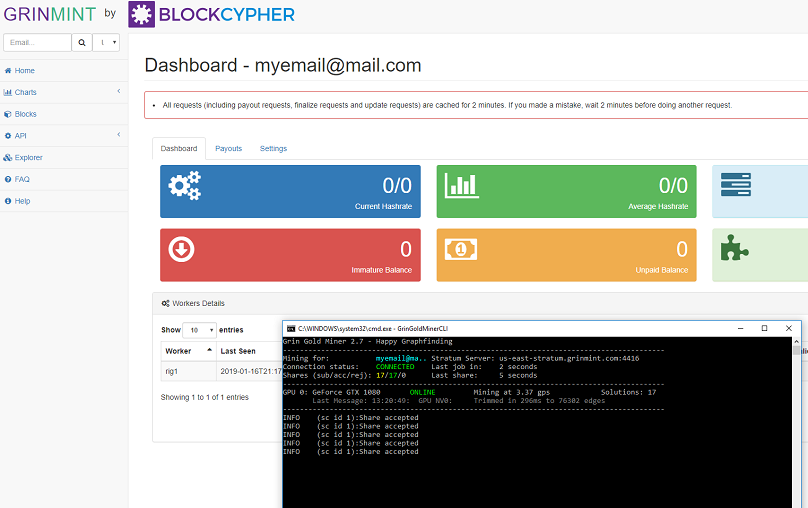Click the Explorer icon in sidebar
The height and width of the screenshot is (508, 808).
pyautogui.click(x=8, y=158)
